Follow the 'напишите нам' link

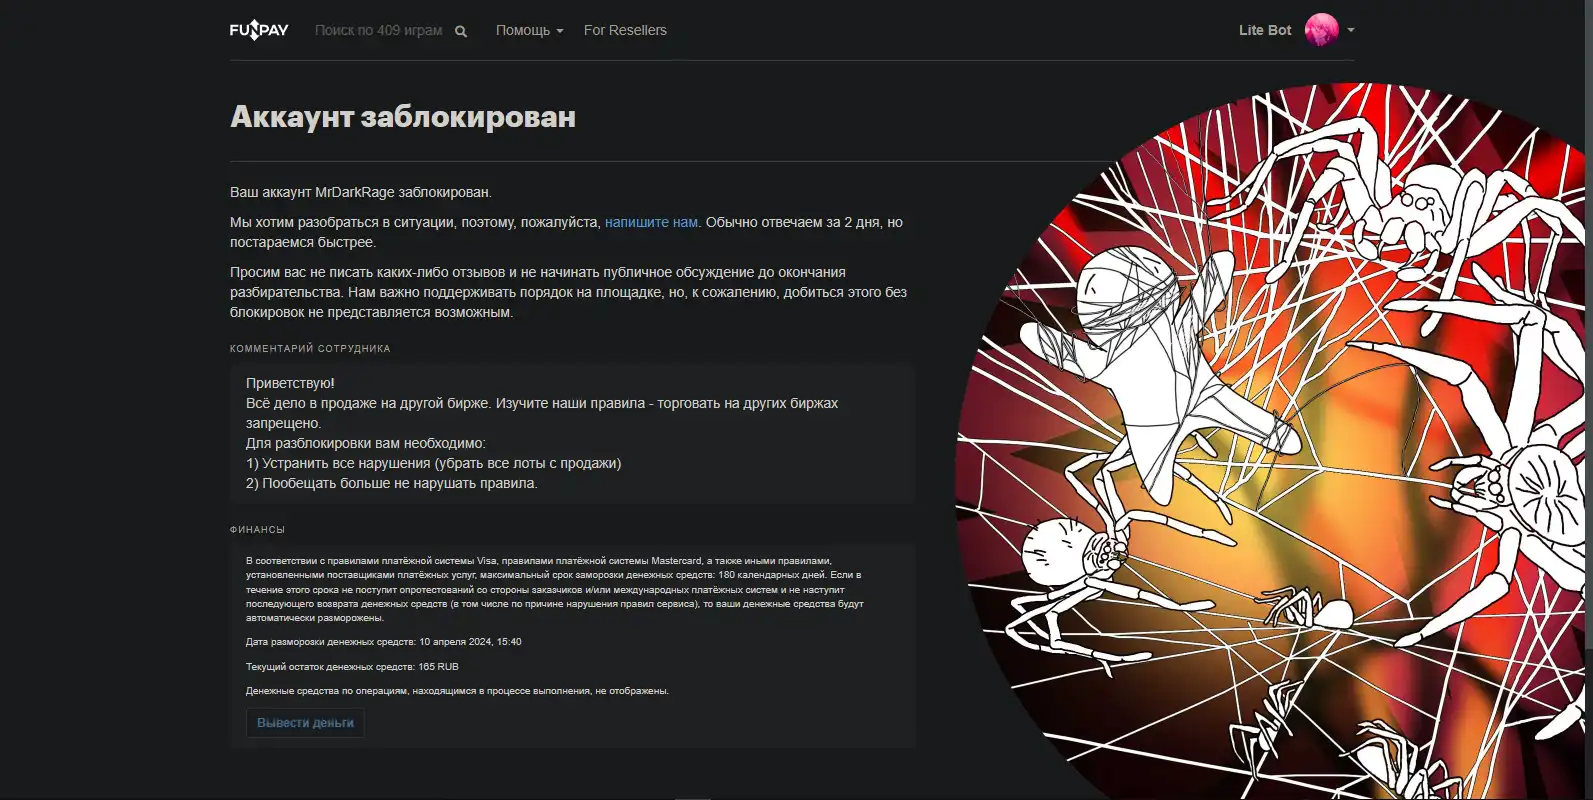point(651,222)
